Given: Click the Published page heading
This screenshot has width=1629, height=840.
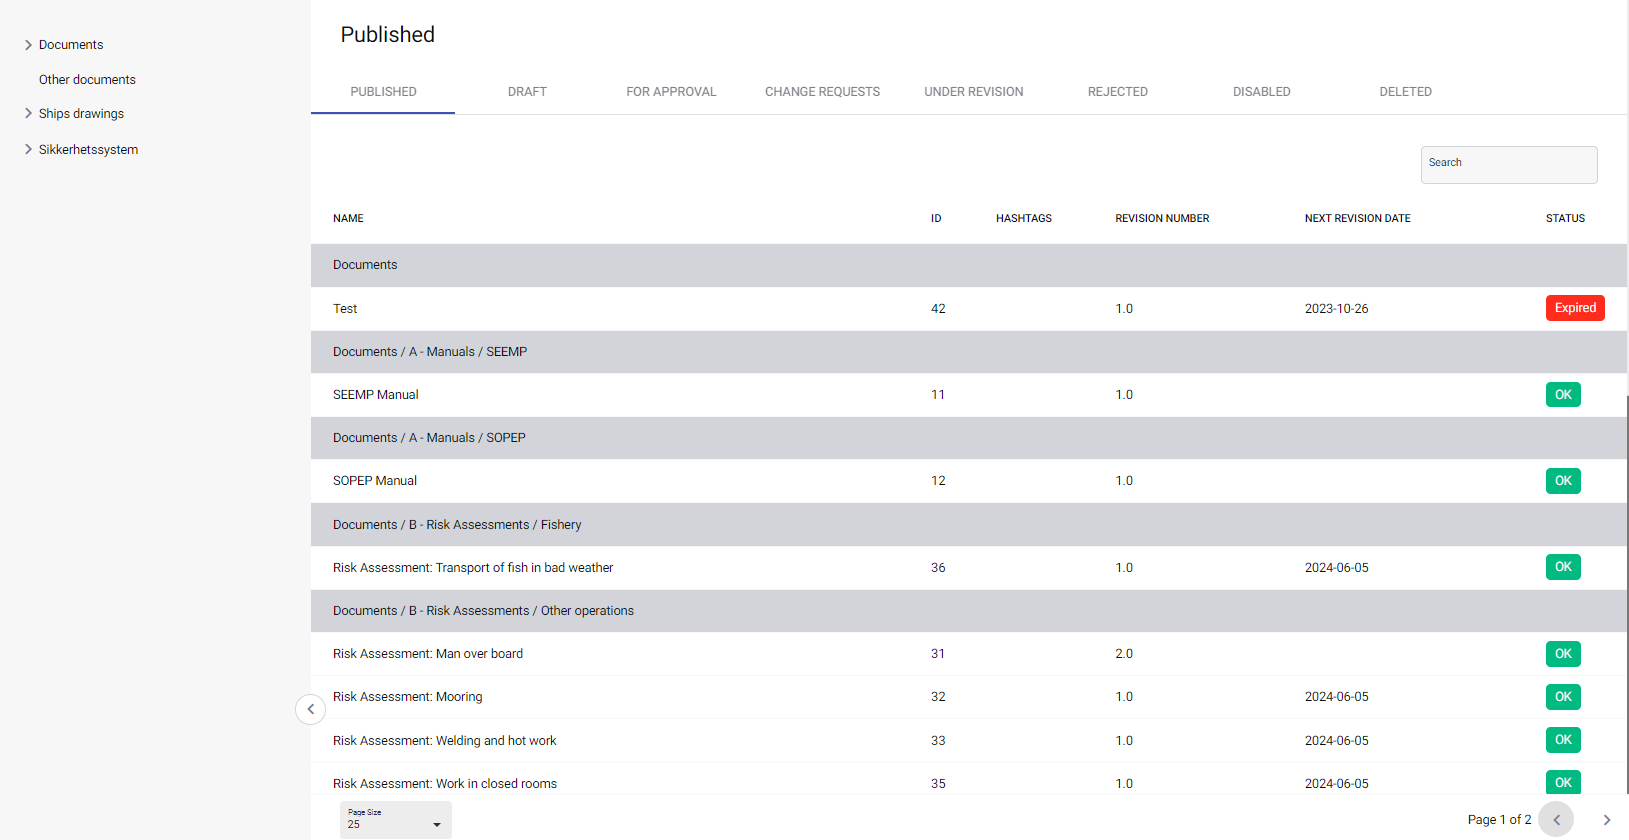Looking at the screenshot, I should coord(387,35).
